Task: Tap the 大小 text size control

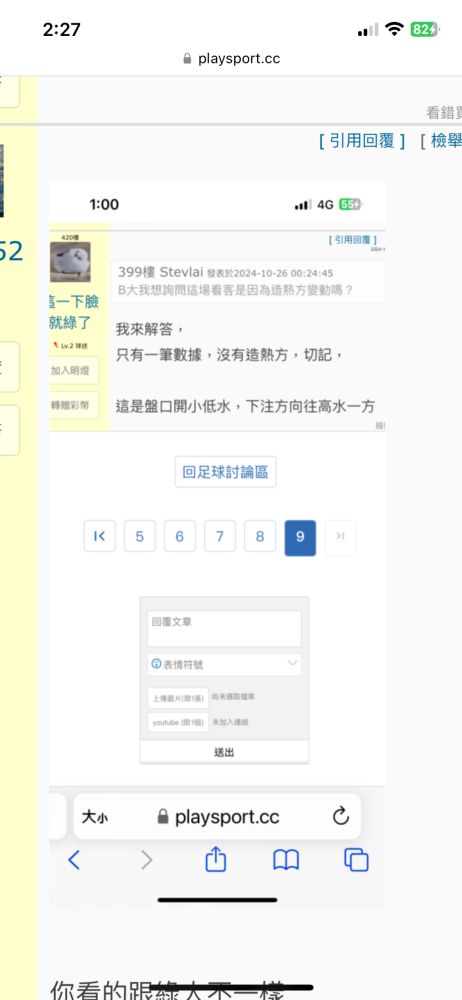Action: point(94,817)
